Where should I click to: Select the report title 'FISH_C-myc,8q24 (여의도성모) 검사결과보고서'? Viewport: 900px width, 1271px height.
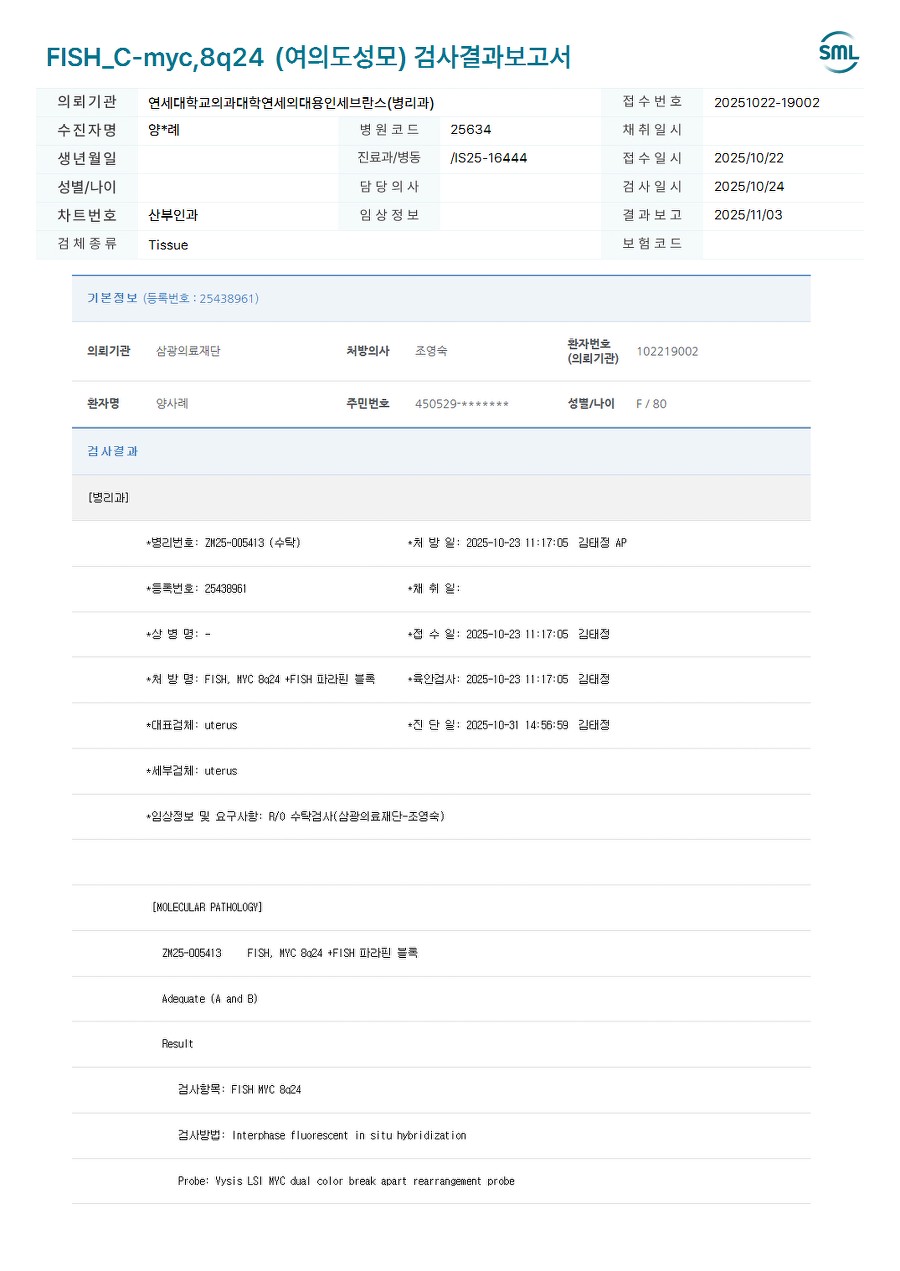[308, 57]
